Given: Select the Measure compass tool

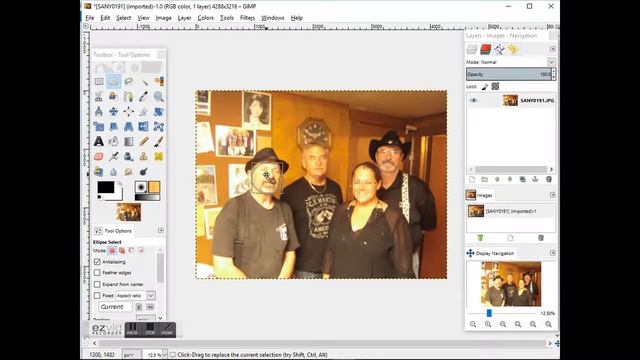Looking at the screenshot, I should [99, 111].
